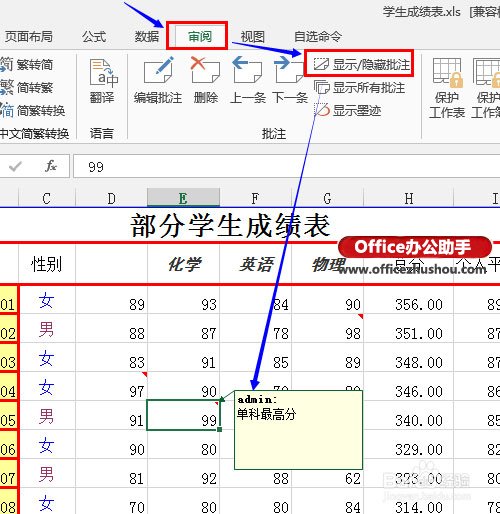
Task: Select column H header
Action: [409, 198]
